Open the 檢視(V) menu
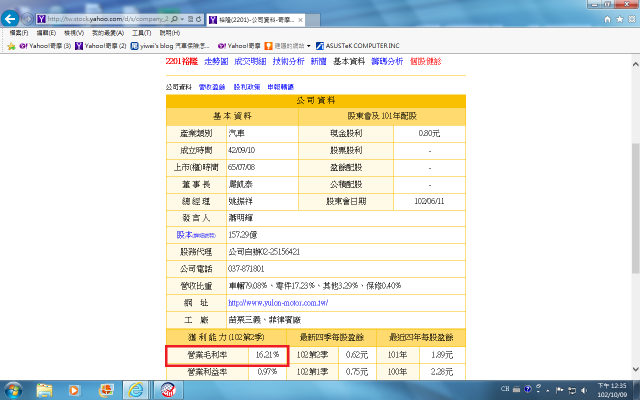This screenshot has width=640, height=400. [74, 33]
